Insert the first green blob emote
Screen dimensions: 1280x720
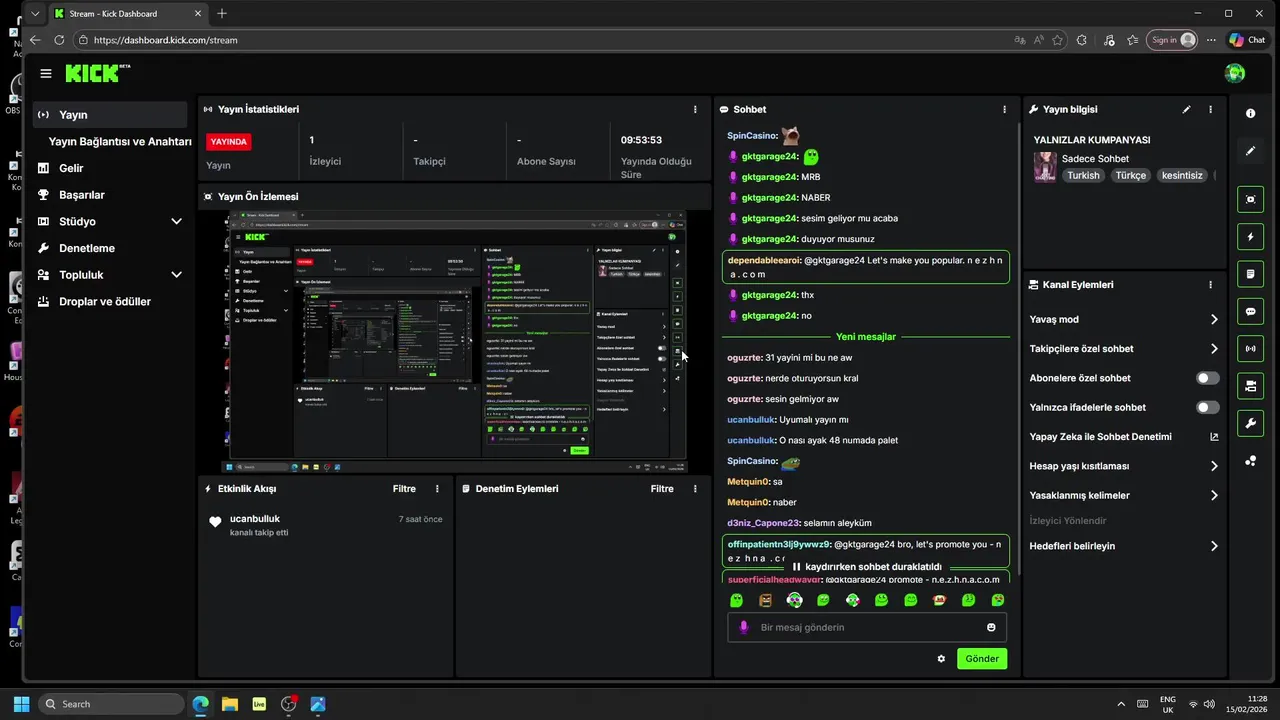736,601
